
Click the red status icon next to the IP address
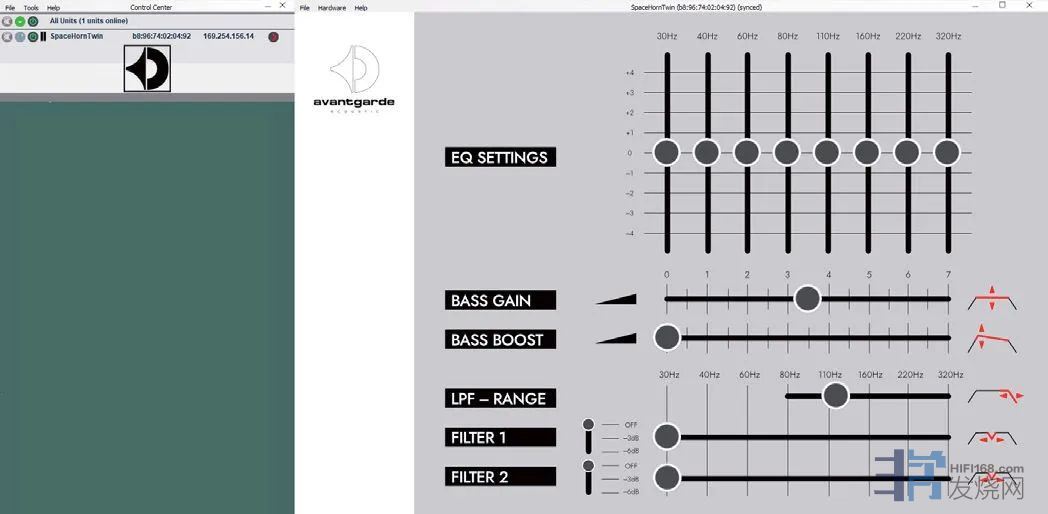[273, 37]
